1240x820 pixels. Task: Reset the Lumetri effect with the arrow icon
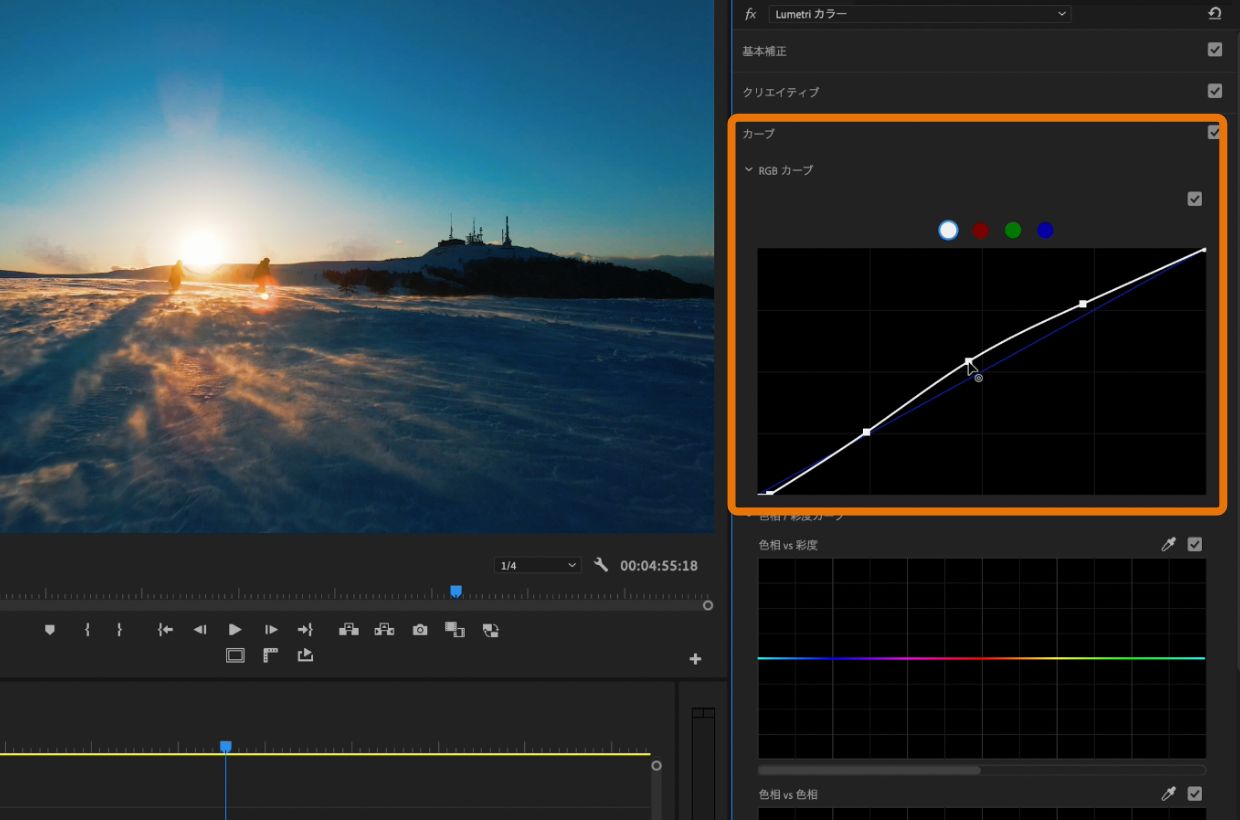coord(1215,14)
